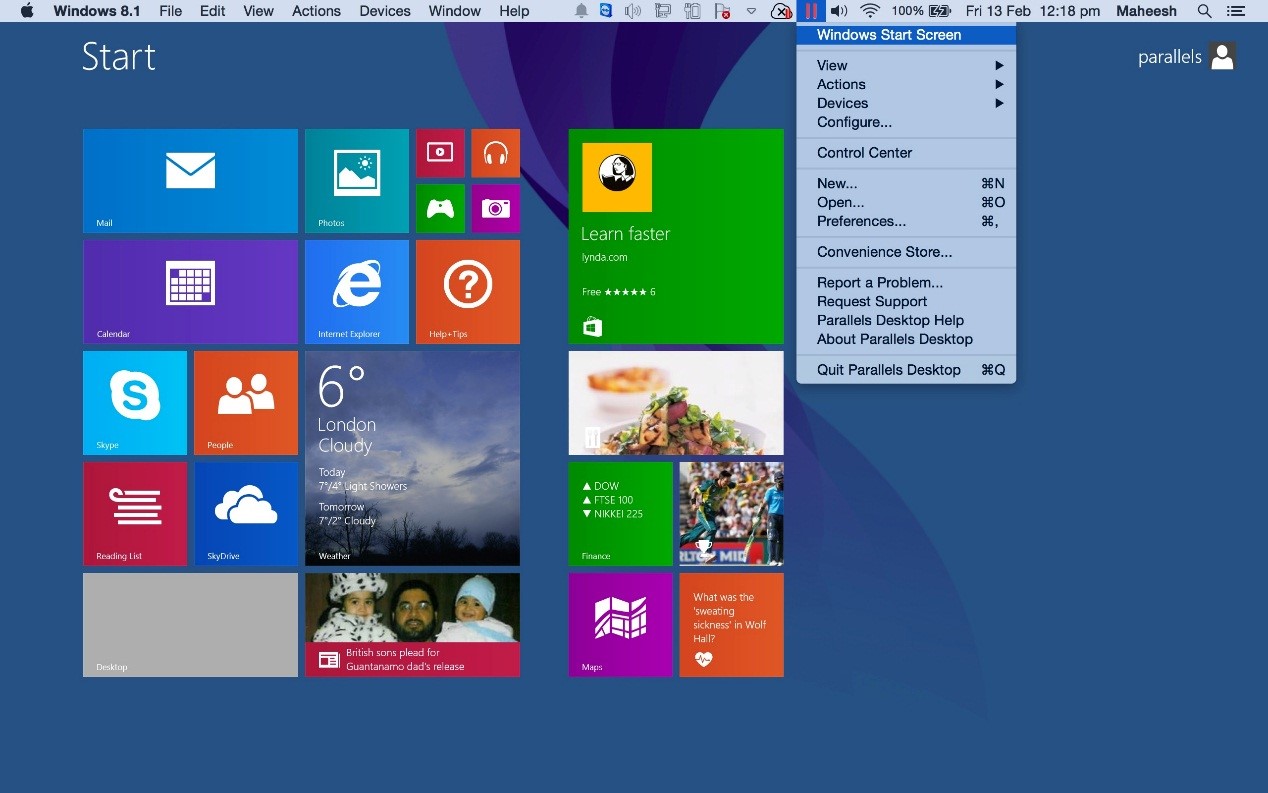Screen dimensions: 1268x793
Task: Open the Calendar tile
Action: pos(190,292)
